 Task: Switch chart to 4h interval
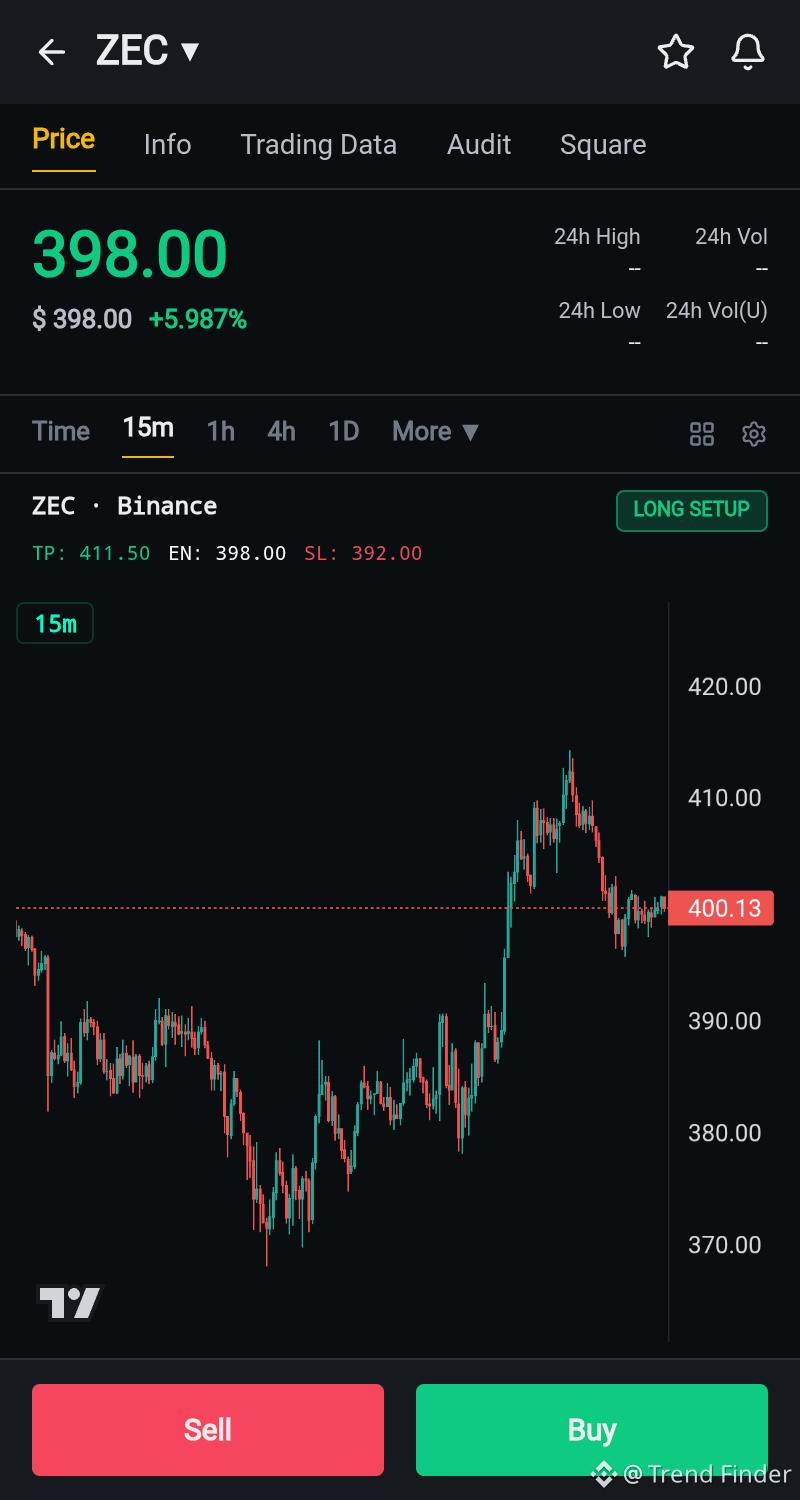281,432
